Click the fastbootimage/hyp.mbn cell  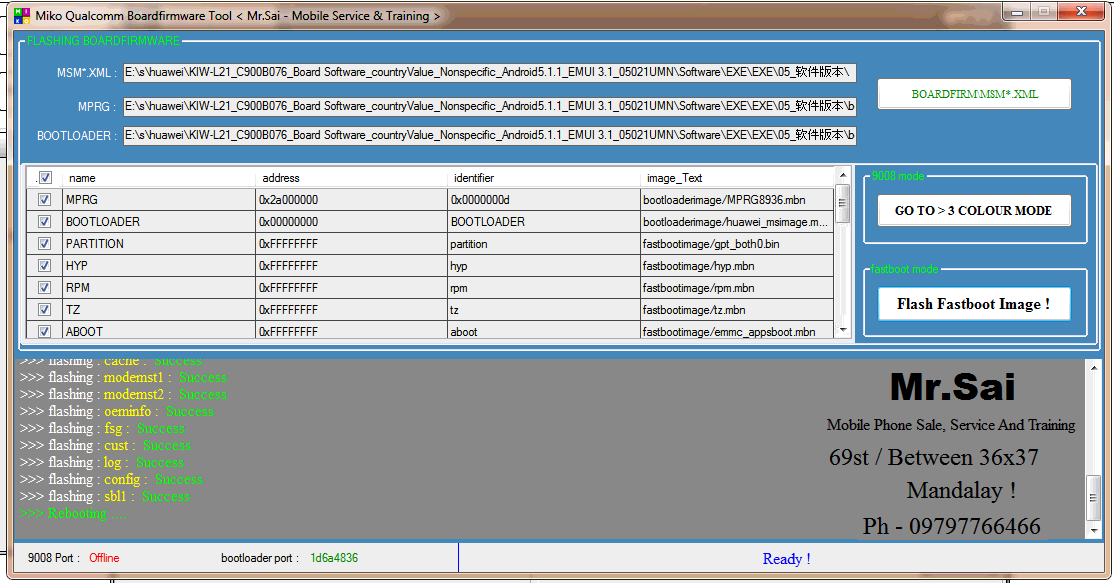(x=737, y=266)
